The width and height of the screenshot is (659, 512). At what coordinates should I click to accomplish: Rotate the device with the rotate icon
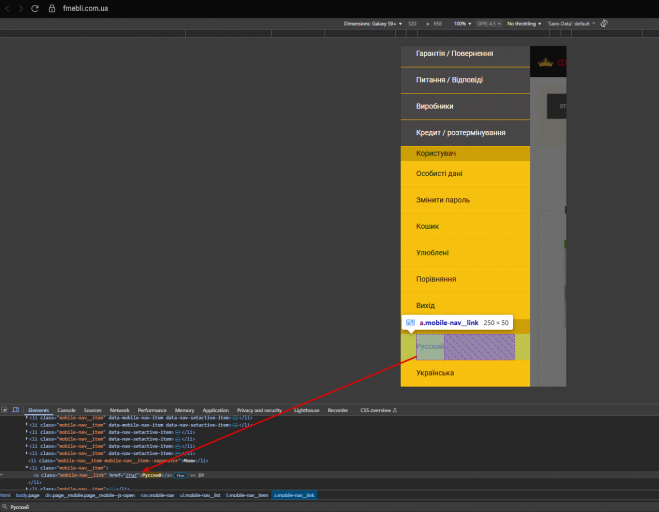(x=604, y=24)
